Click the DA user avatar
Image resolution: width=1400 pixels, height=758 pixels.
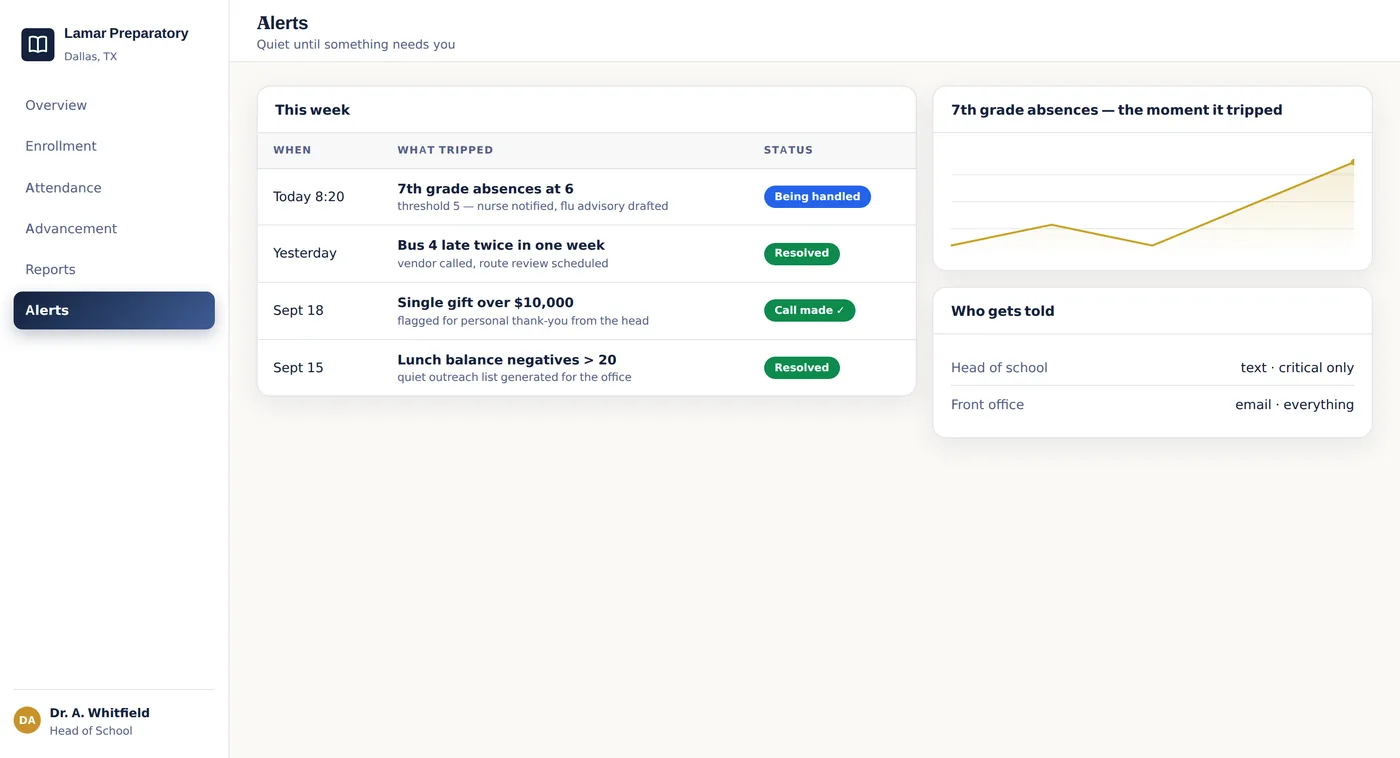tap(27, 720)
